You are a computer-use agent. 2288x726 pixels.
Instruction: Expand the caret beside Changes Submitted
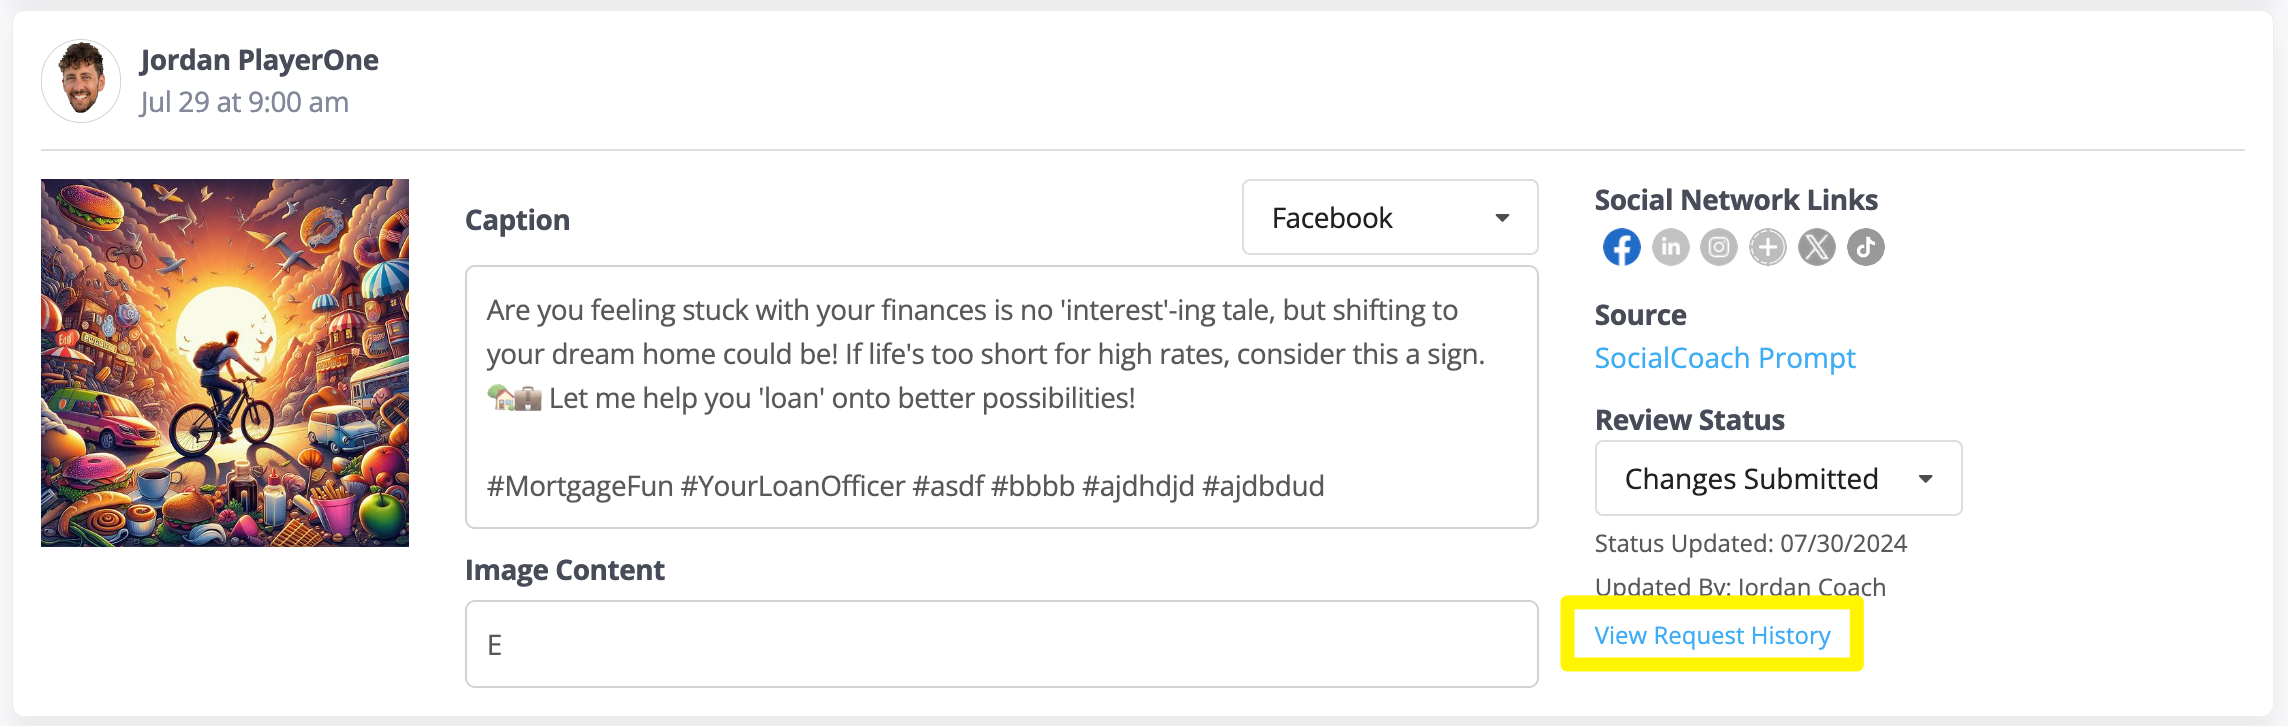click(x=1925, y=479)
